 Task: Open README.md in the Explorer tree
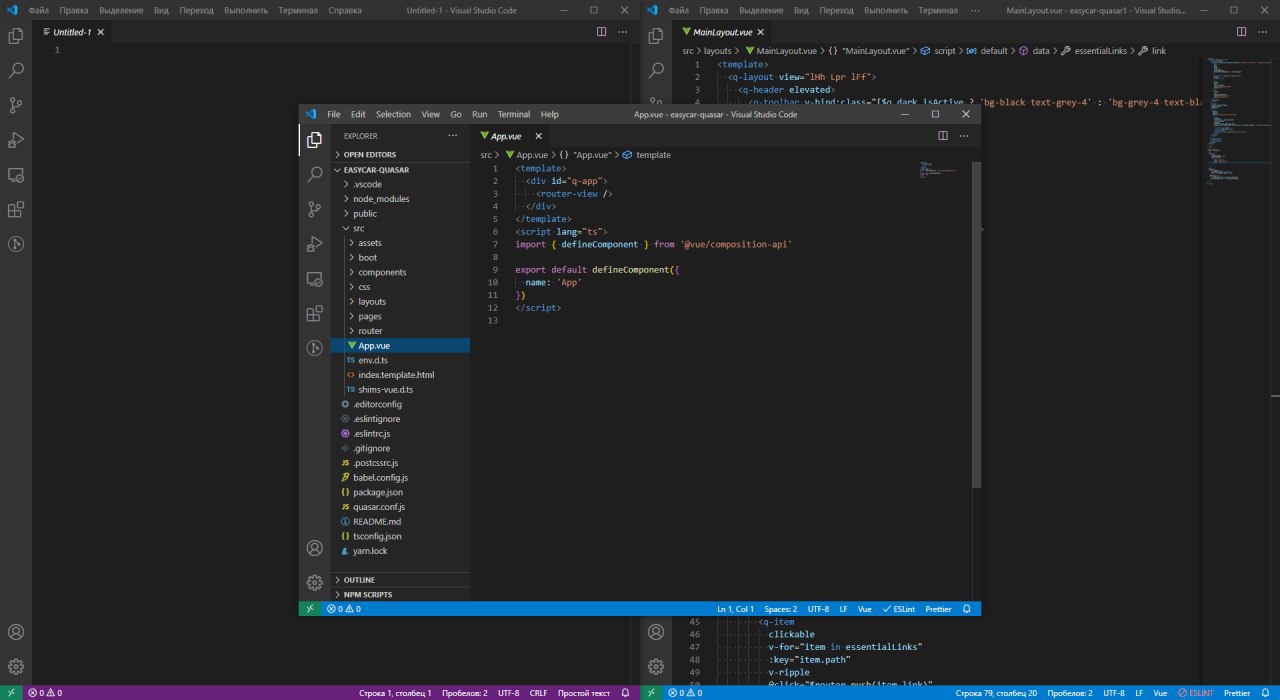tap(400, 521)
